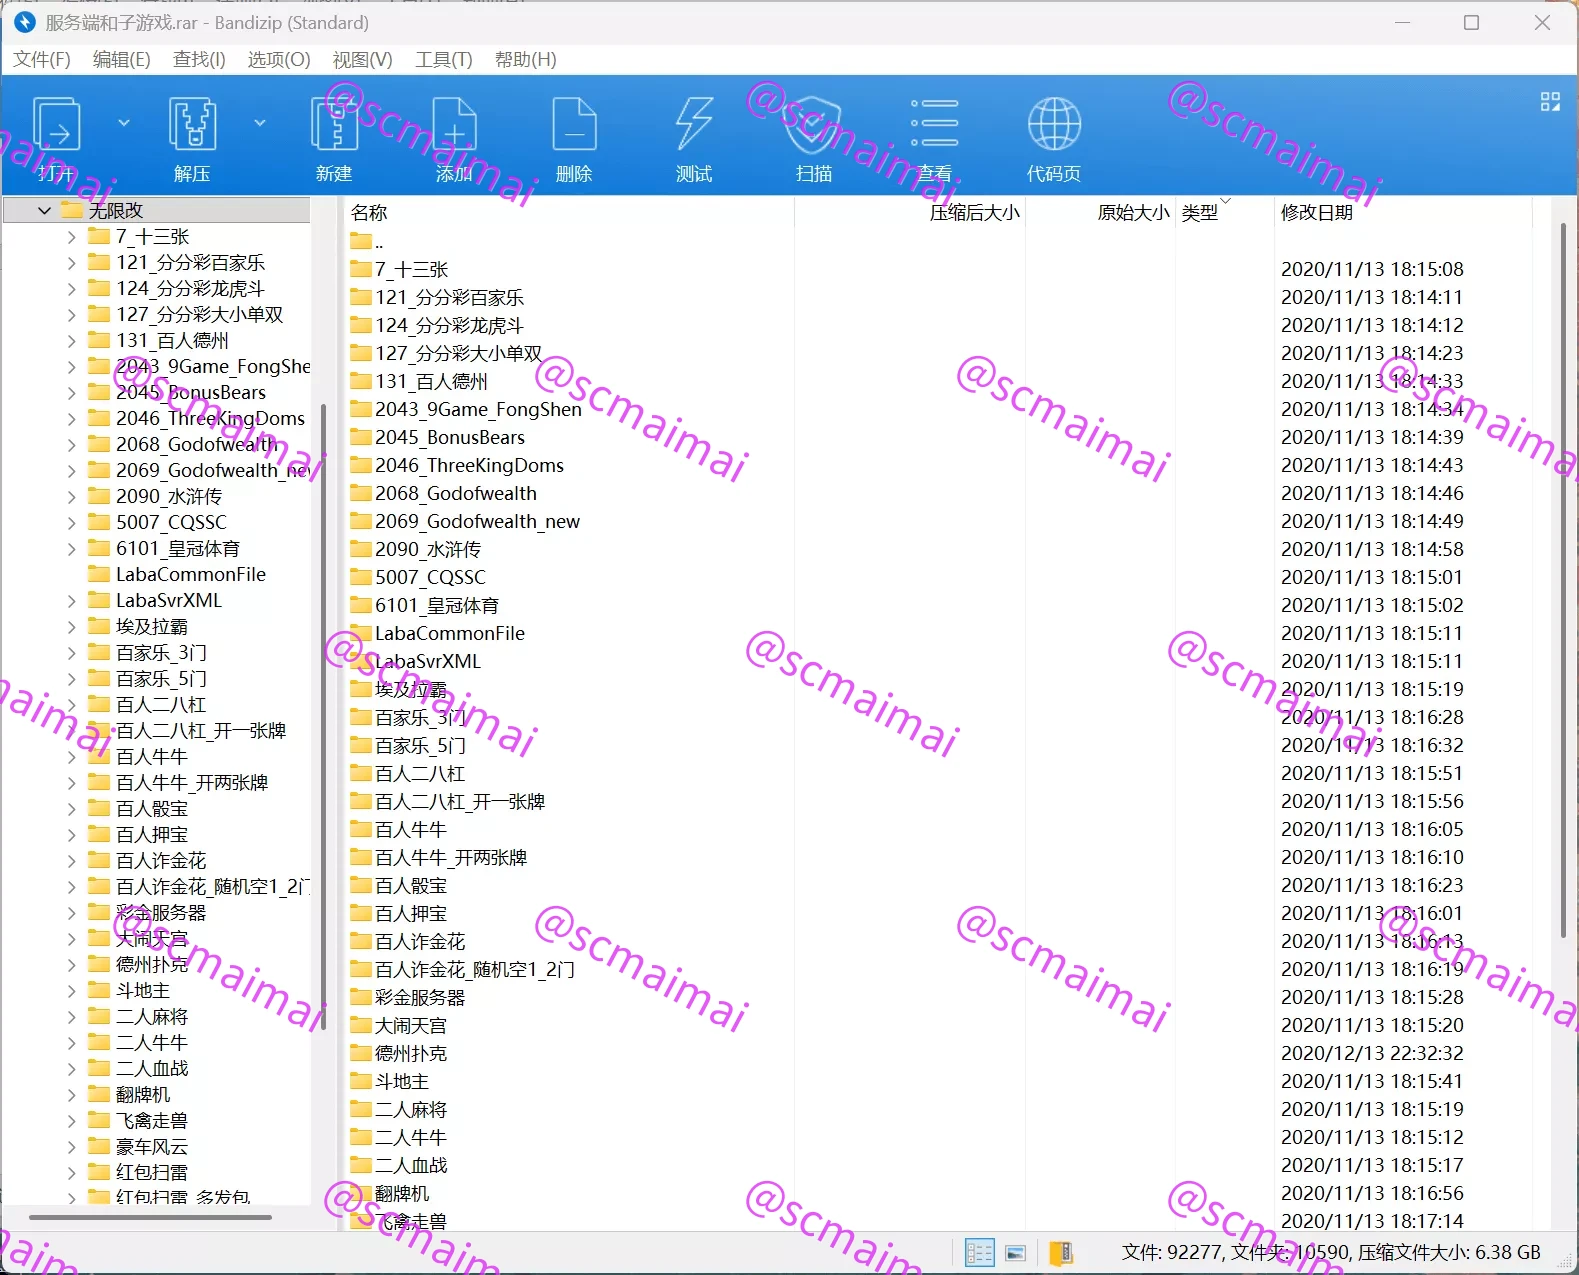Open the 查找(I) menu
The width and height of the screenshot is (1579, 1275).
point(200,59)
